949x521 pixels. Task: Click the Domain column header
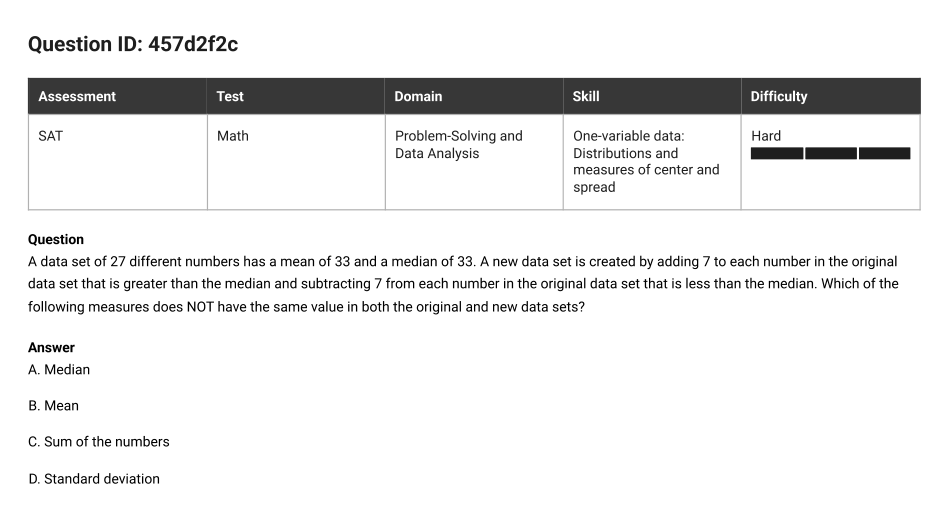tap(474, 96)
